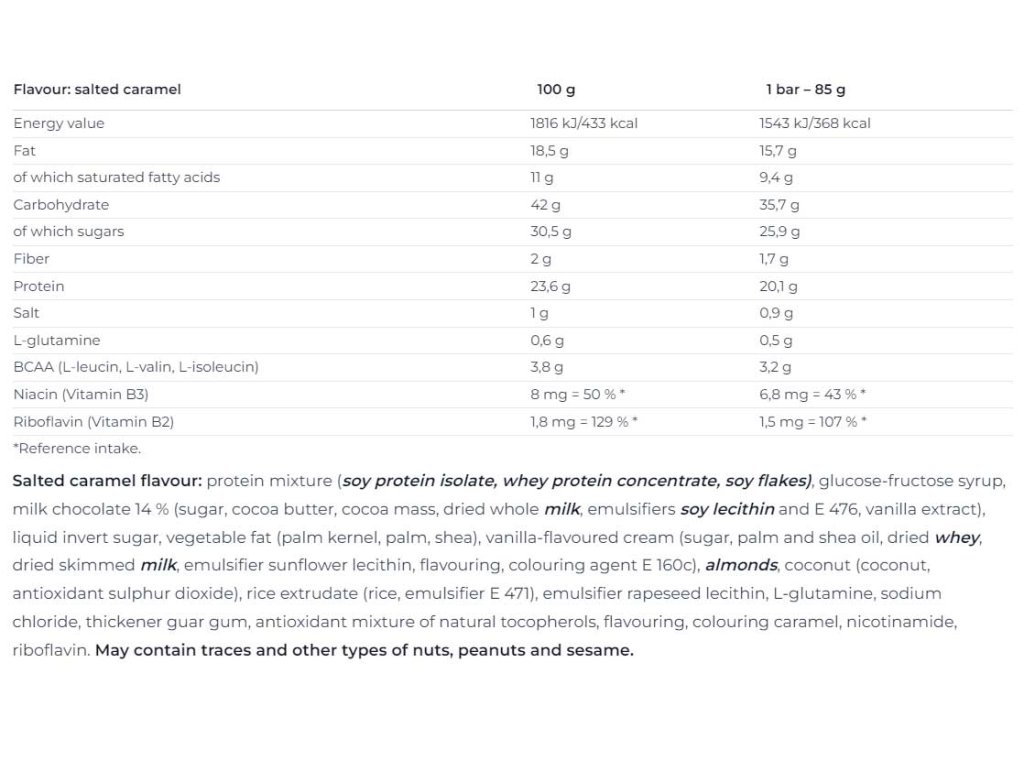
Task: Click the "100 g" column header
Action: click(556, 89)
